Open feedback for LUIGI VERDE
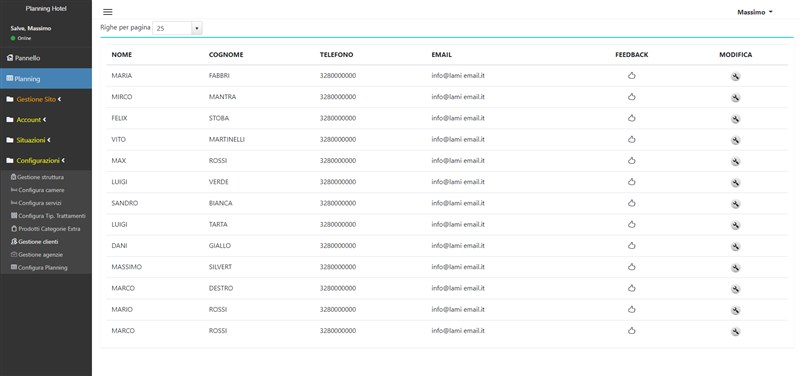This screenshot has height=376, width=800. click(x=632, y=182)
